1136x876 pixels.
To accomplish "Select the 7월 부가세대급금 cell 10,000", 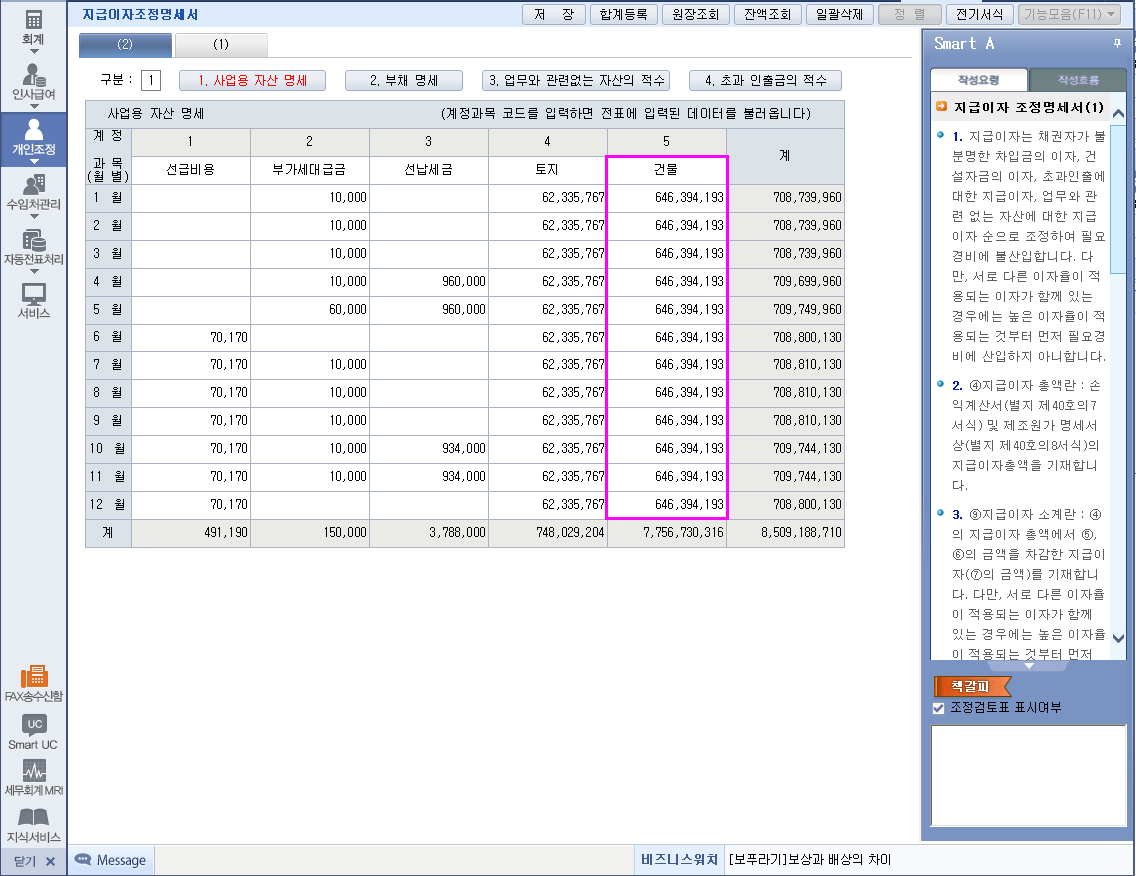I will click(309, 365).
